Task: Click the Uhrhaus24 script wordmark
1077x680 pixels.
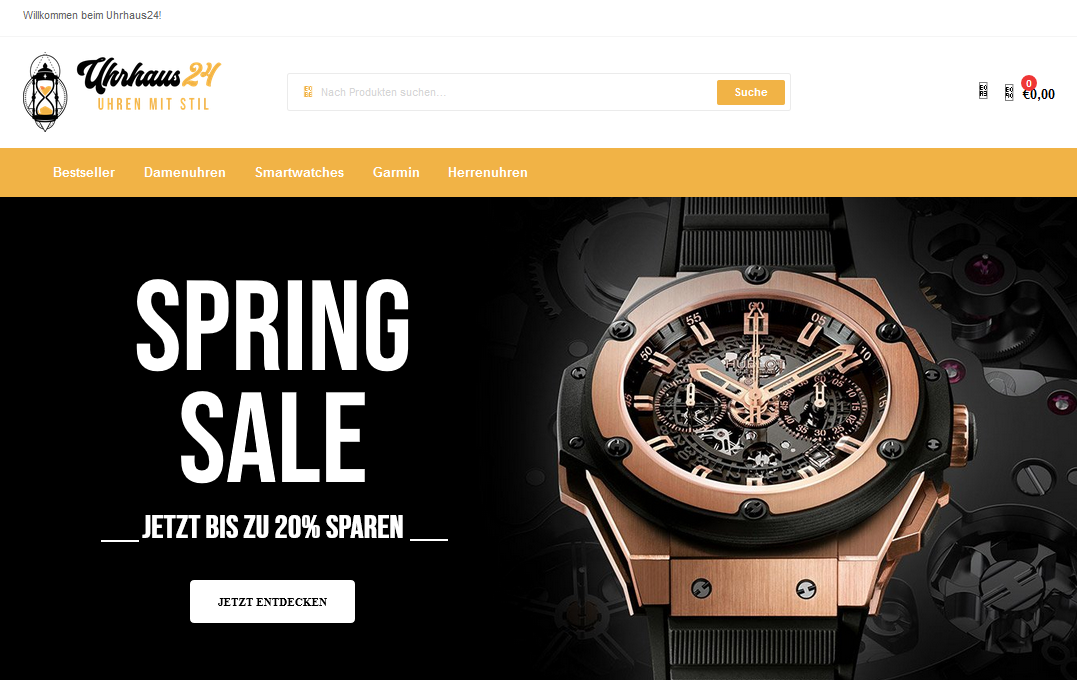Action: [x=148, y=75]
